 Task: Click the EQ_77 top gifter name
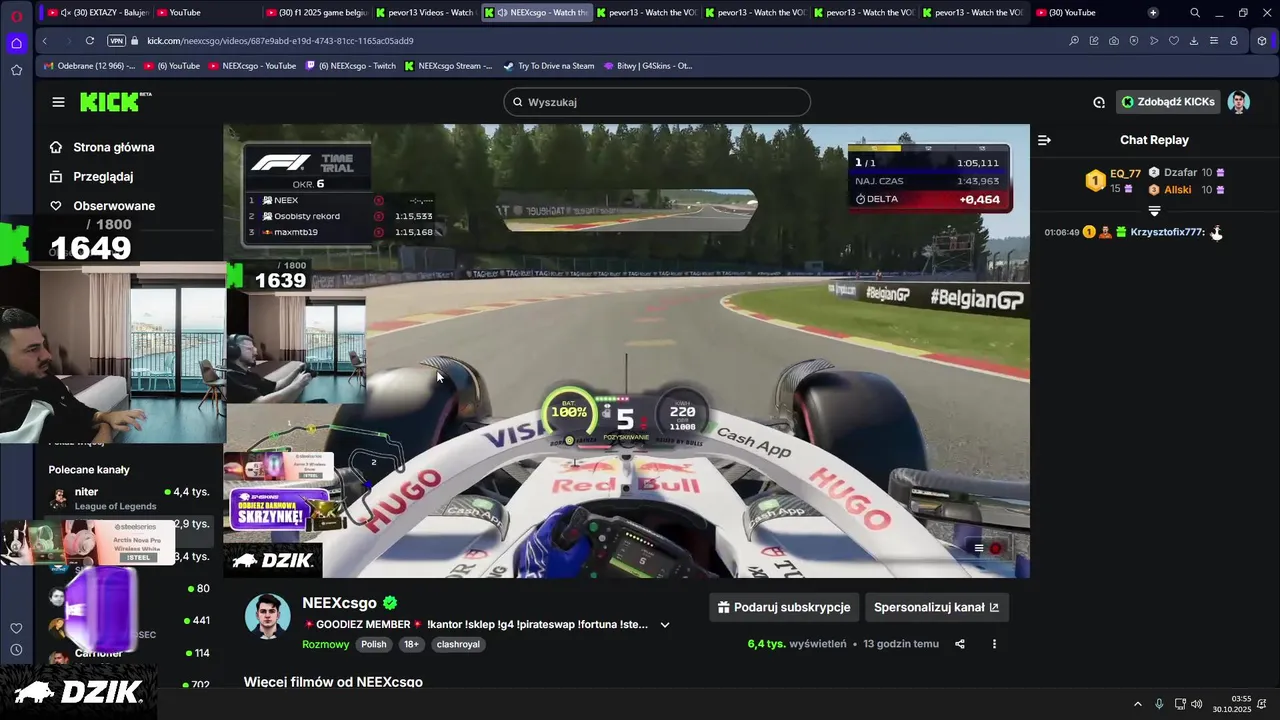pos(1125,173)
